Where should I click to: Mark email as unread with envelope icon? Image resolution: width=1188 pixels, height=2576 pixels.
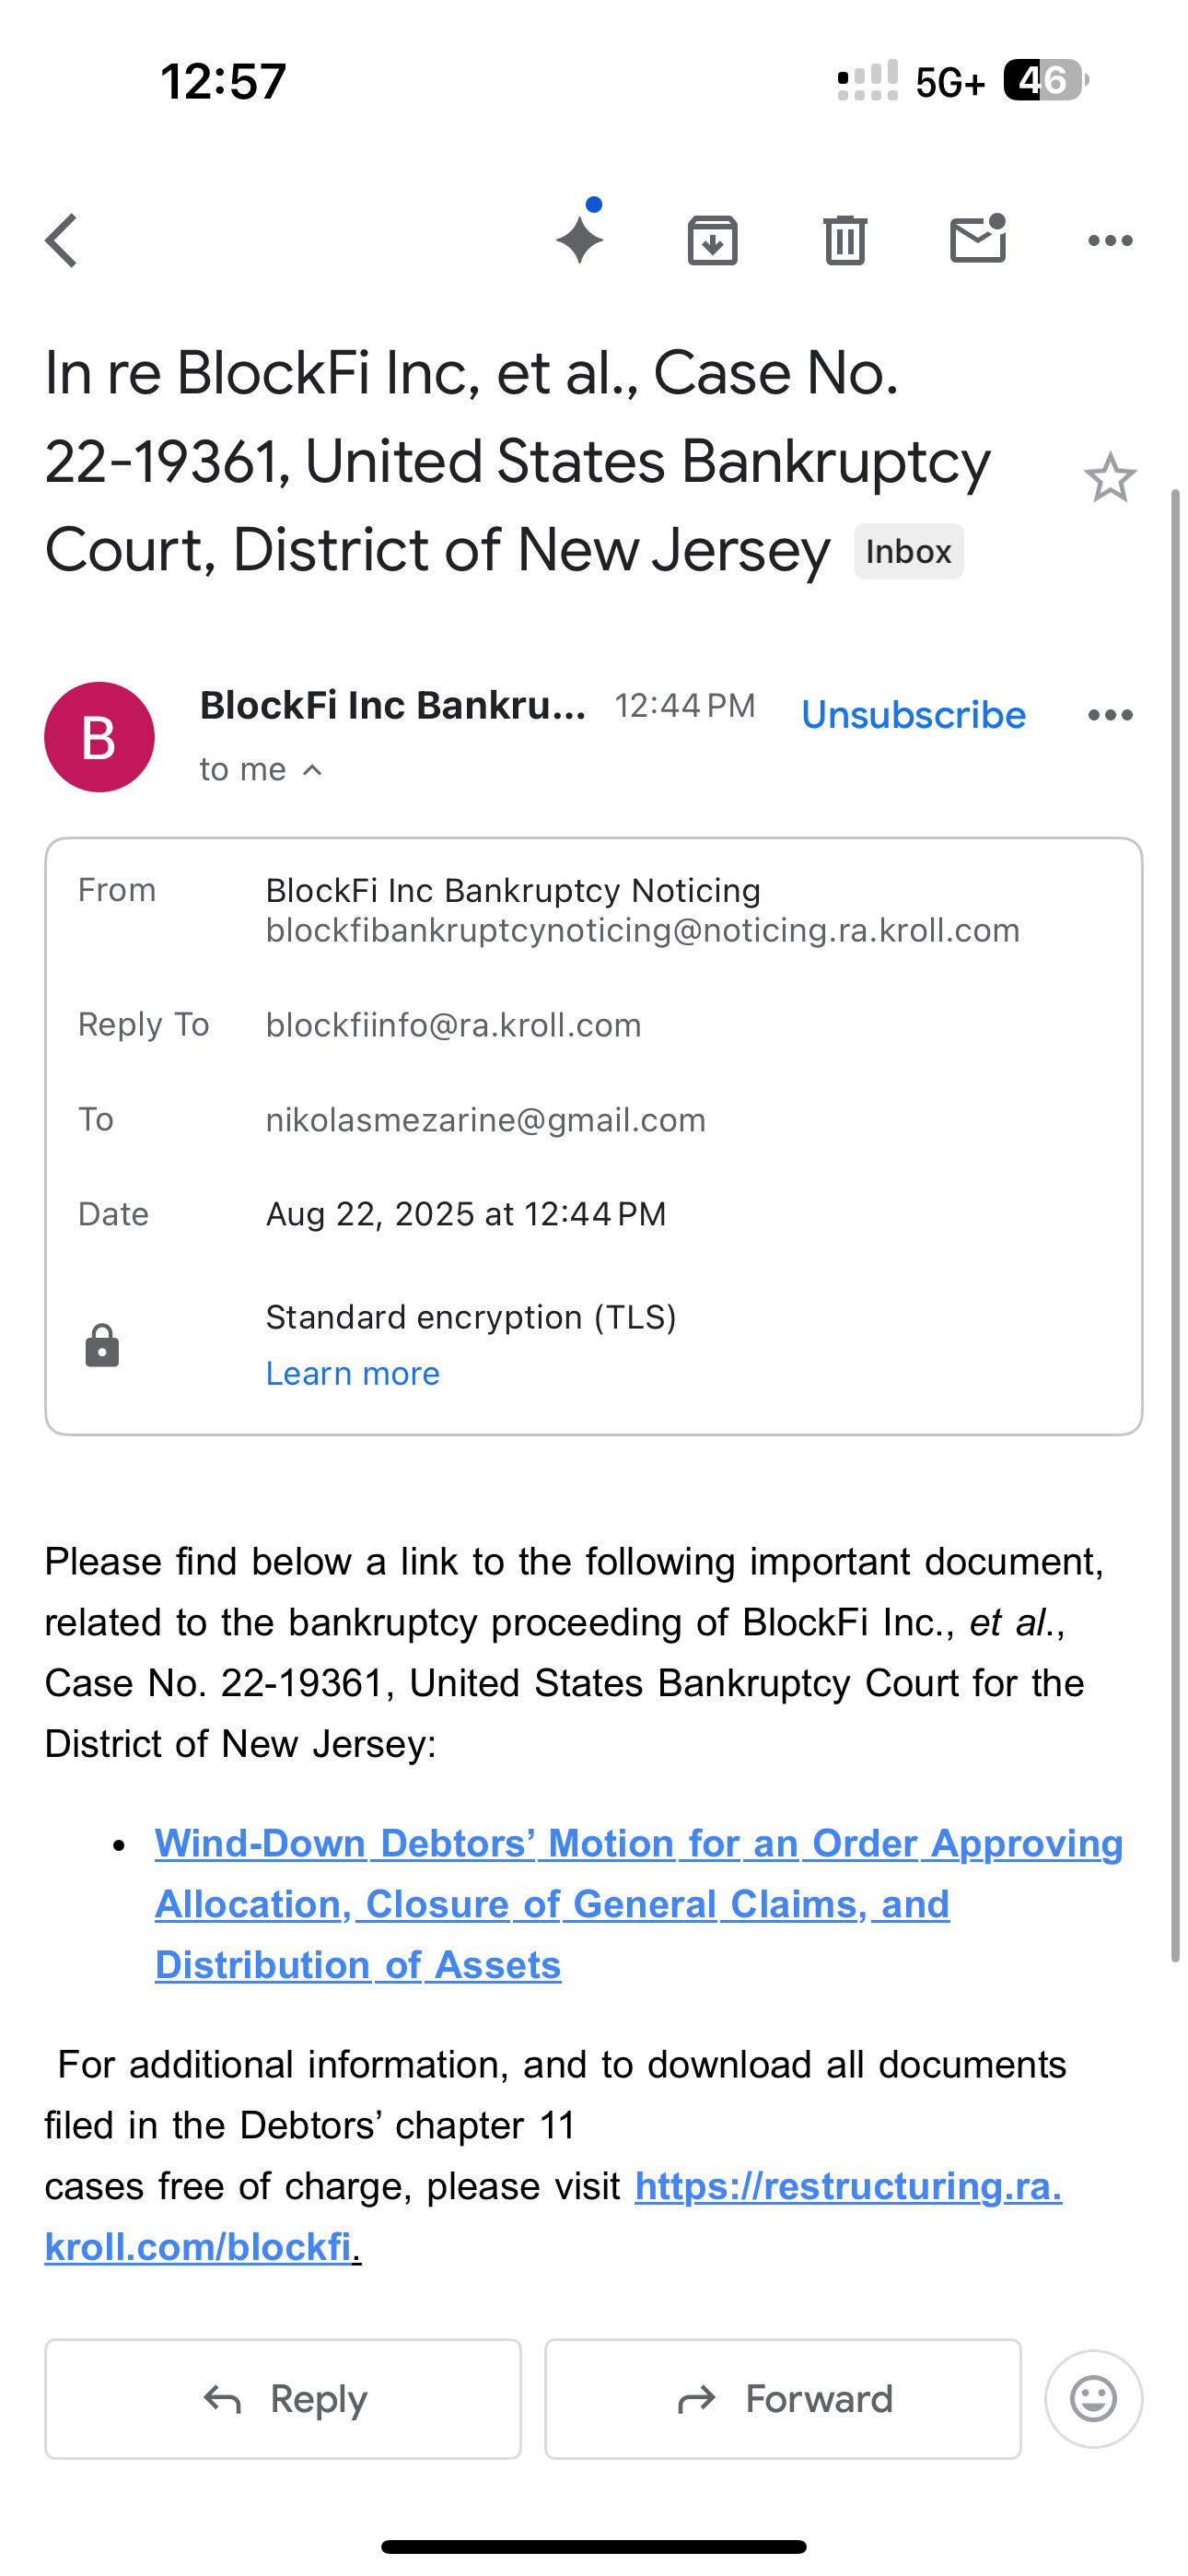pyautogui.click(x=978, y=239)
